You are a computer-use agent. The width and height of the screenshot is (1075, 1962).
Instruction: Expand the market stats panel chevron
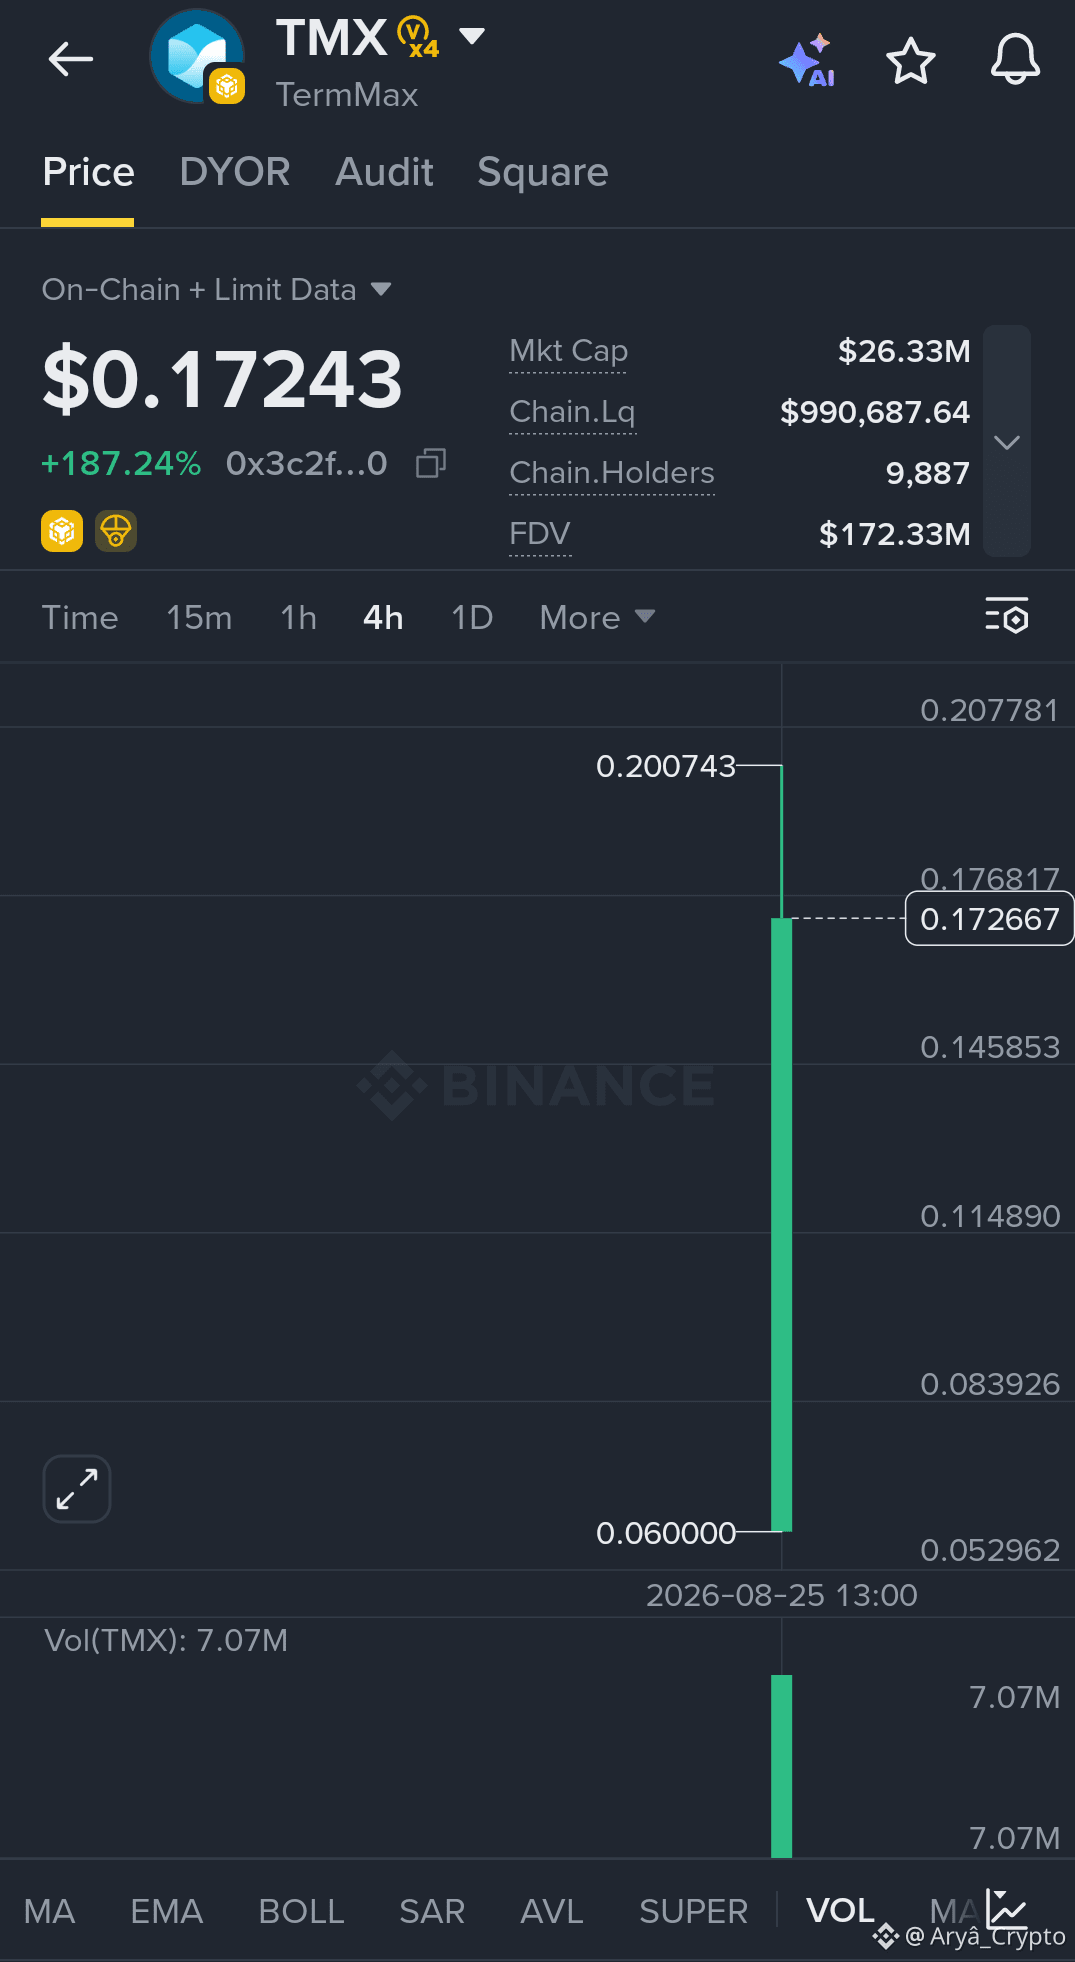click(1007, 441)
